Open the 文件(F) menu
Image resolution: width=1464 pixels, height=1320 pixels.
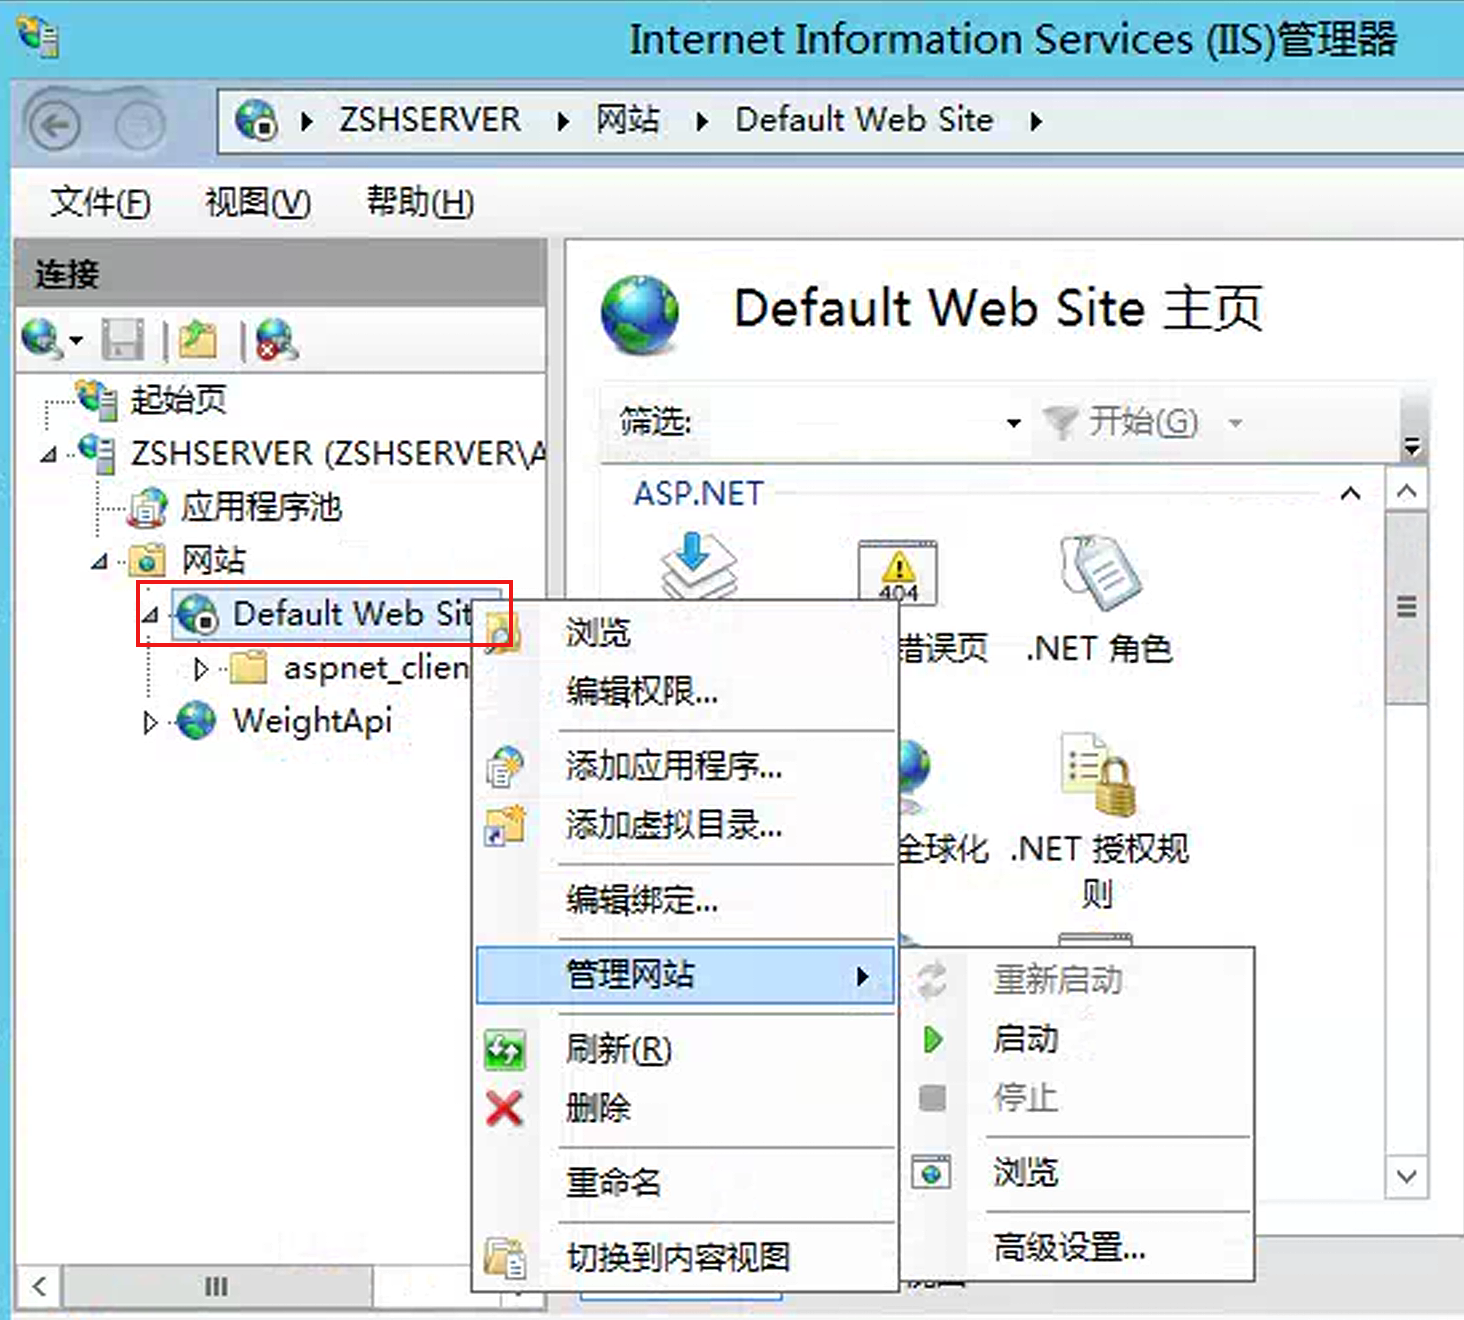(100, 202)
